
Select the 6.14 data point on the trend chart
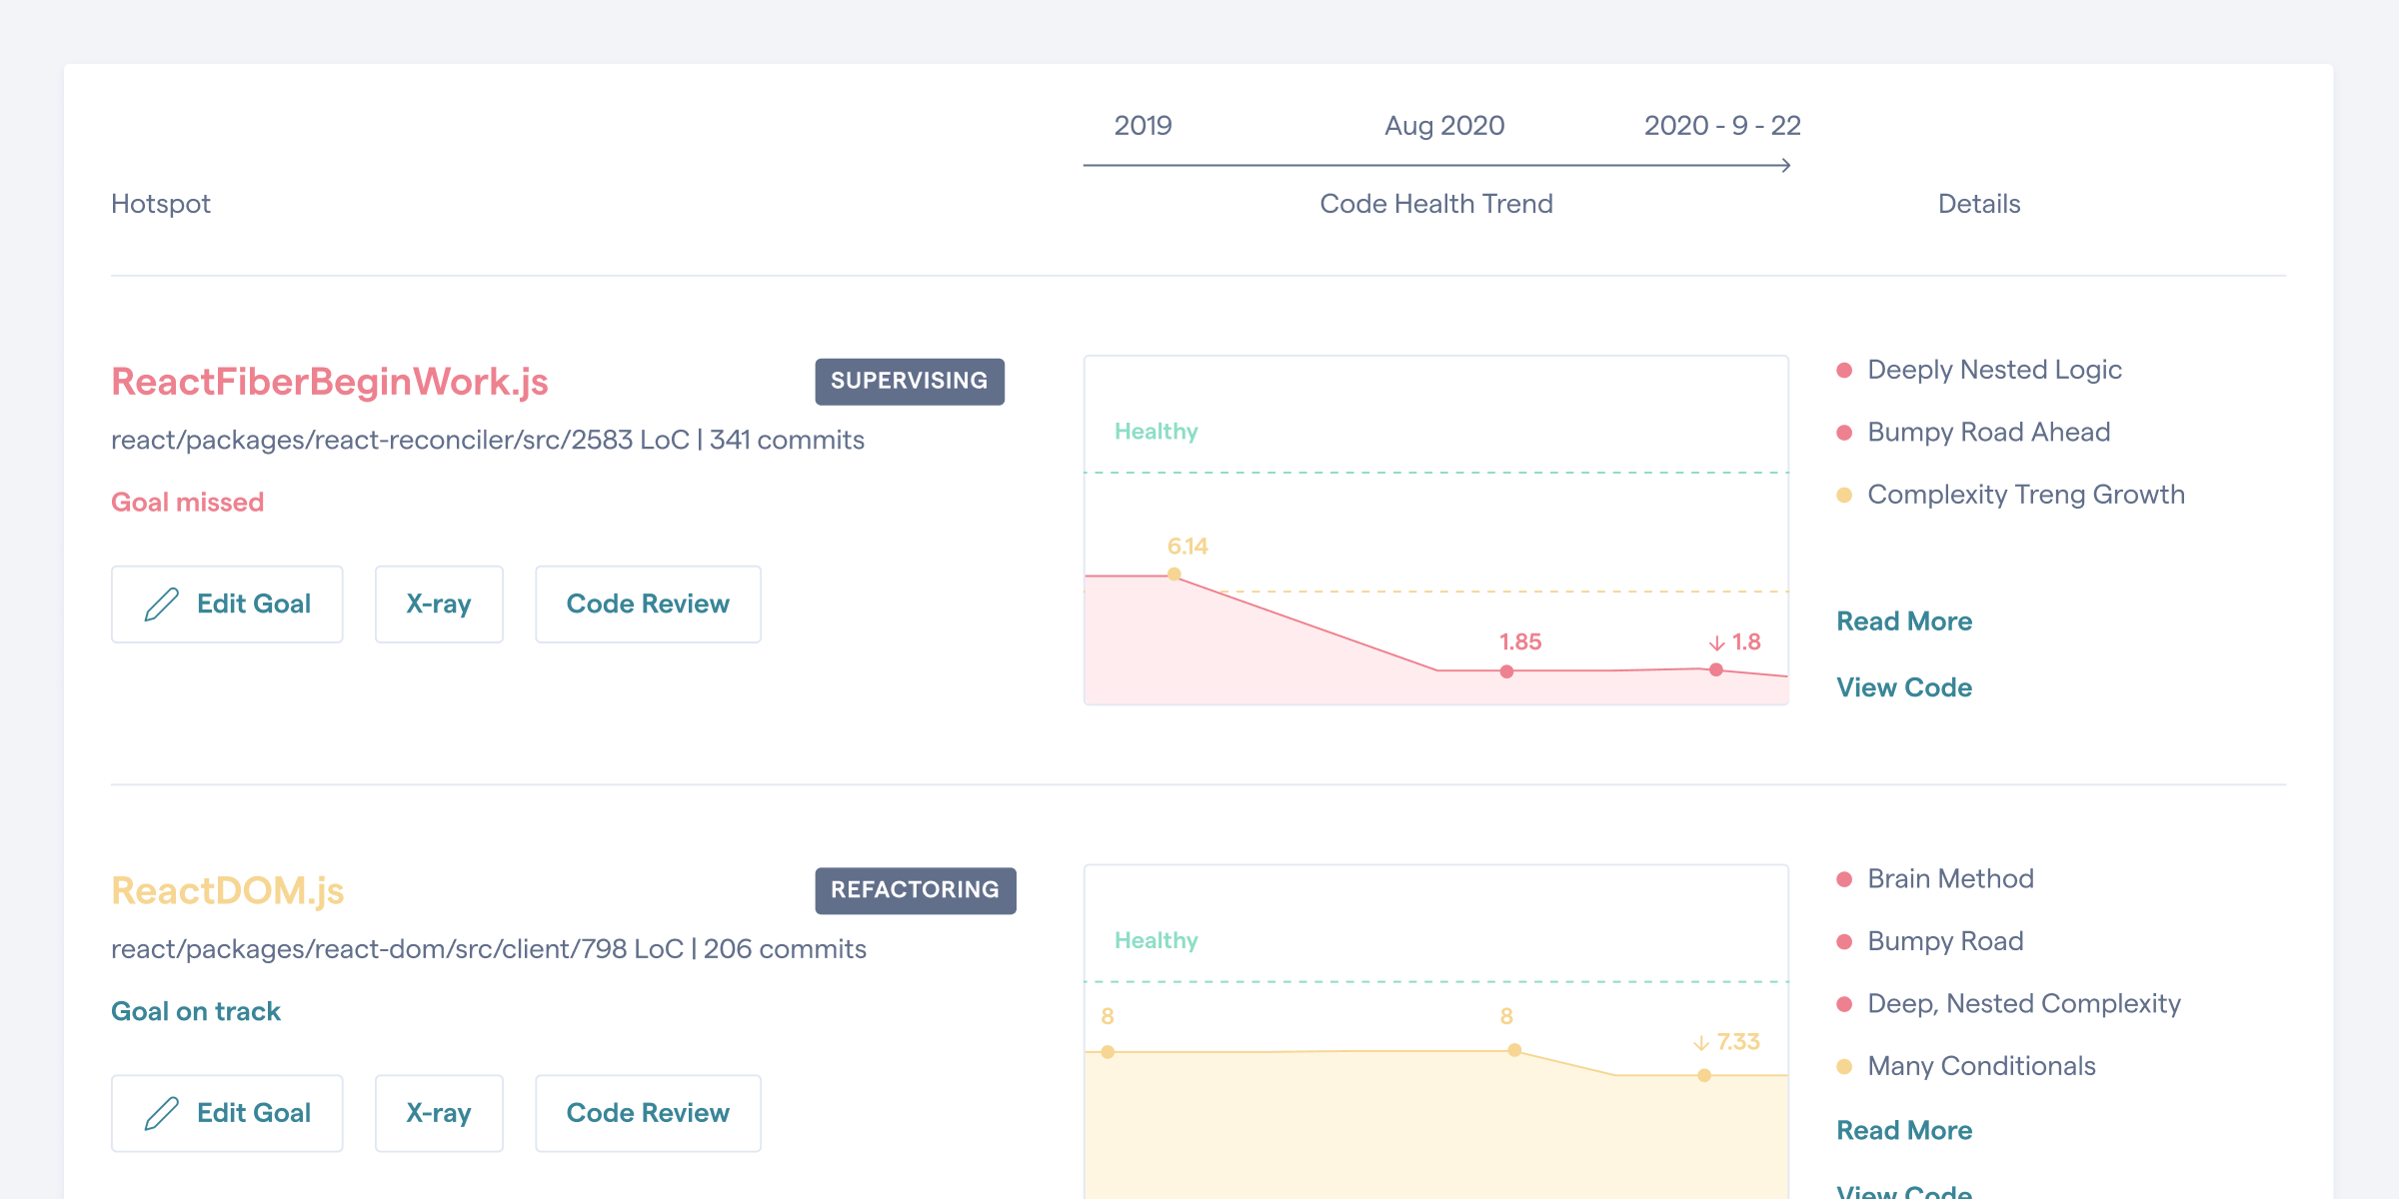pos(1174,574)
